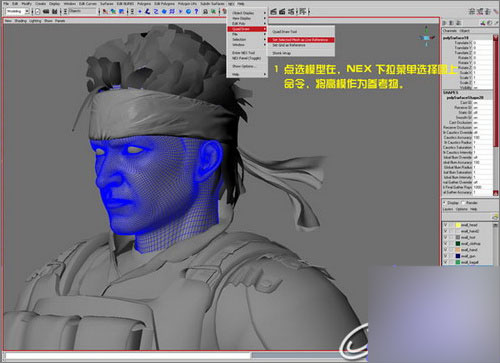Click the layer list vertical scrollbar
This screenshot has height=363, width=500.
496,243
